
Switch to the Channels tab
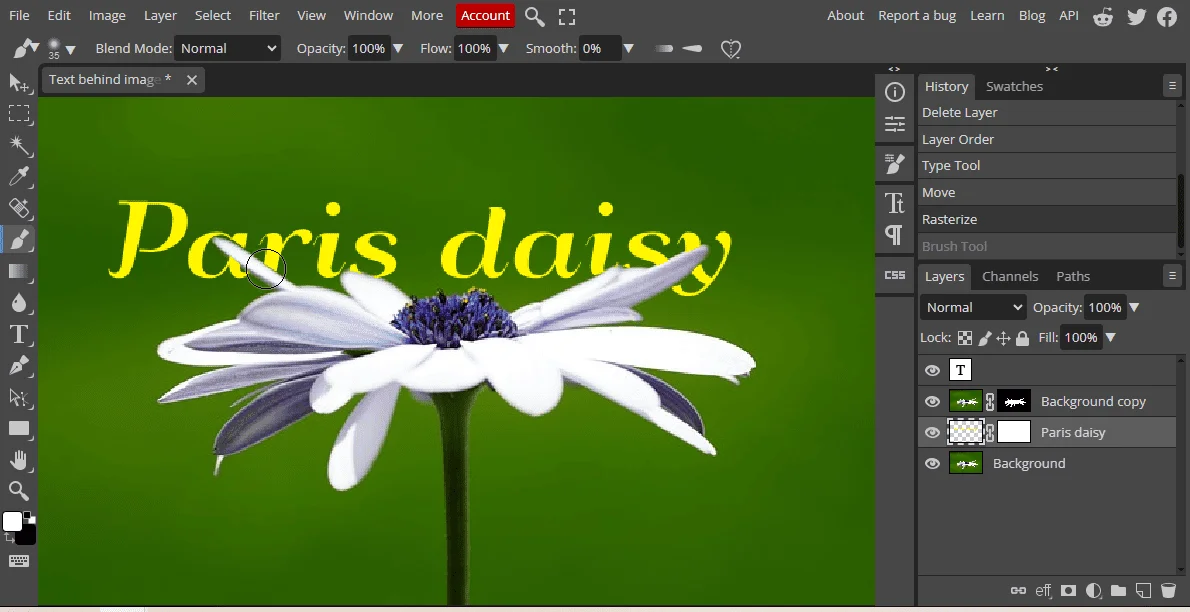[1010, 276]
